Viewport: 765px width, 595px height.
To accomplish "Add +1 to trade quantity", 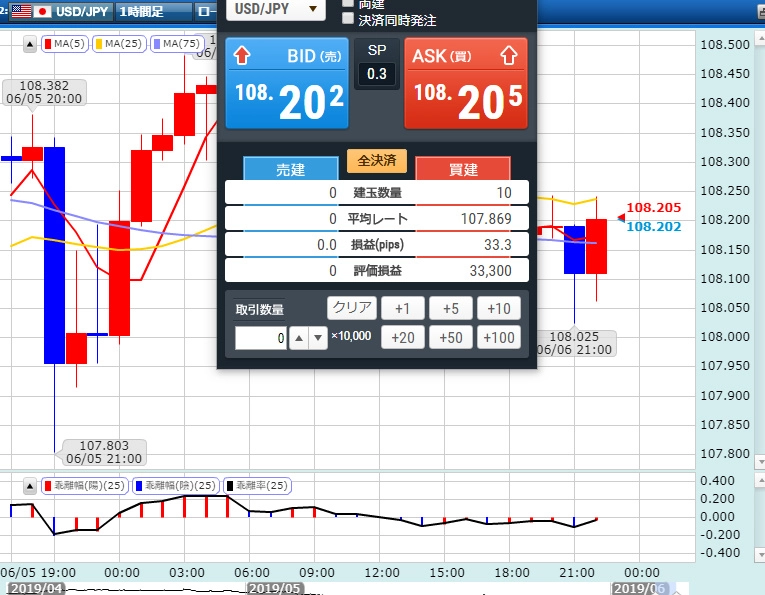I will pos(403,308).
